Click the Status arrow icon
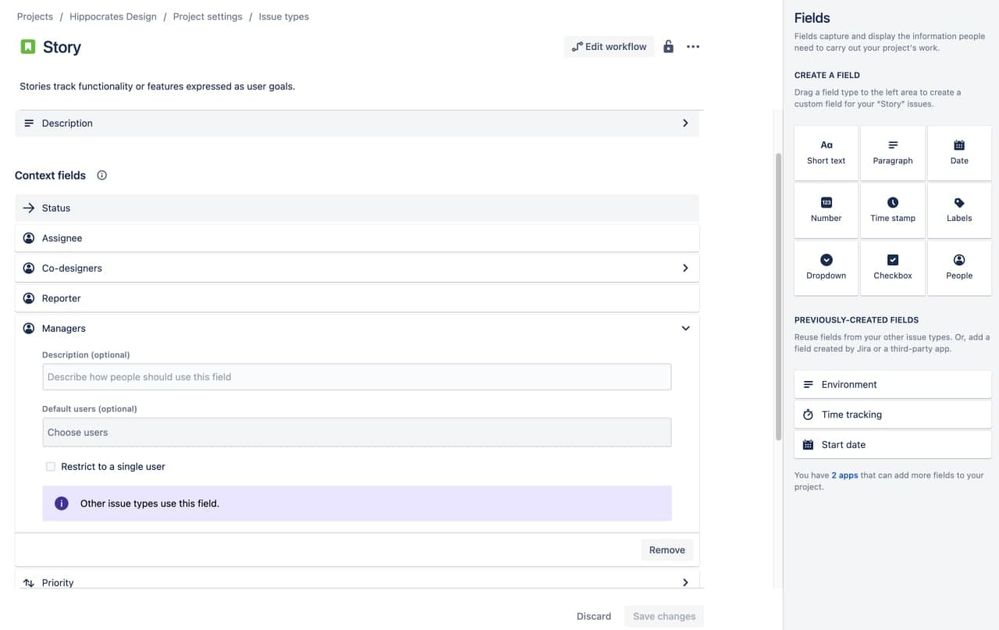The image size is (999, 630). coord(29,208)
